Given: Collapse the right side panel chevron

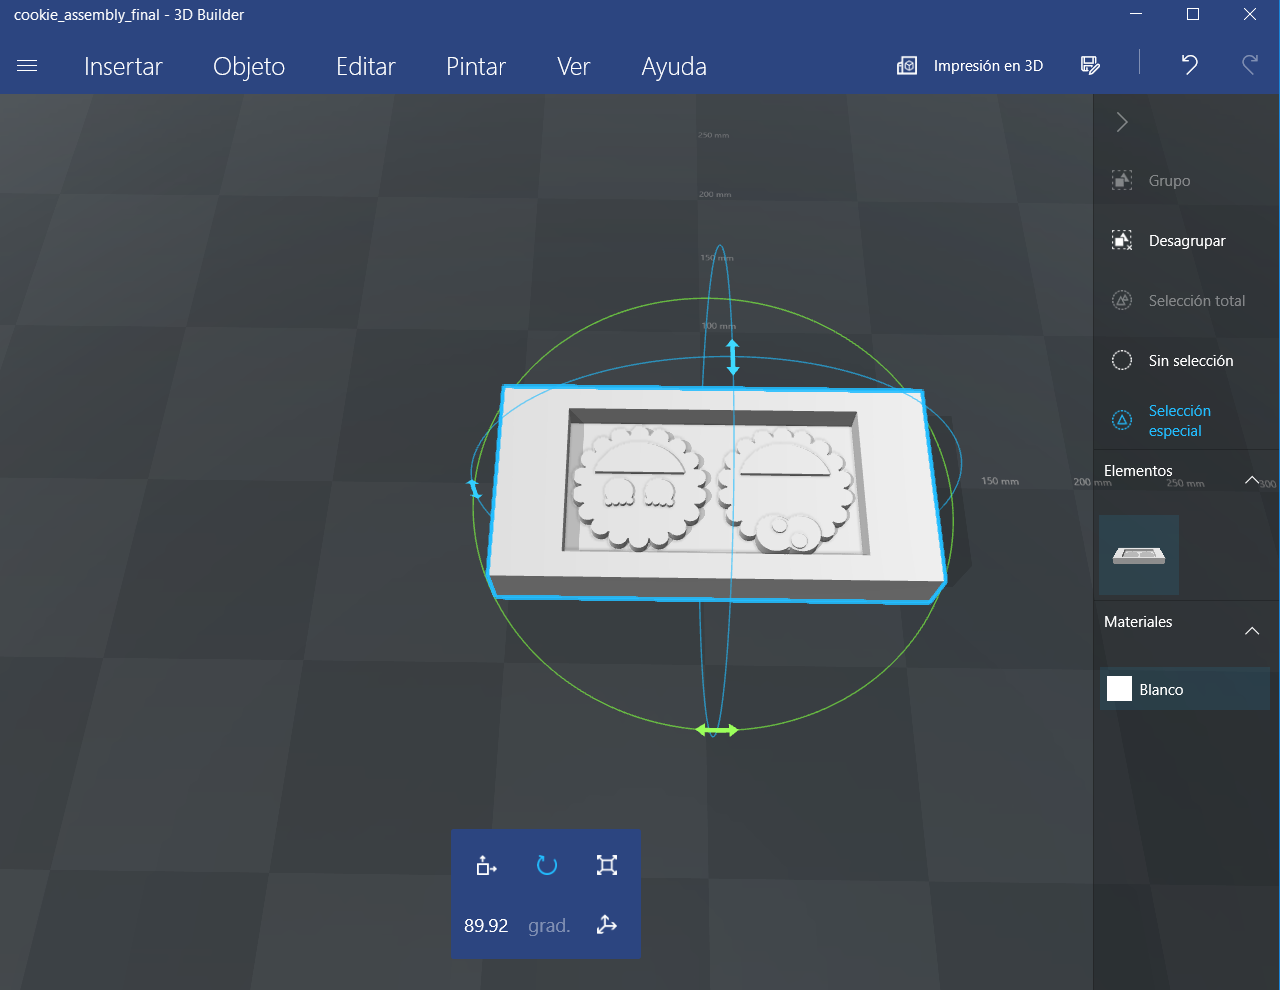Looking at the screenshot, I should pyautogui.click(x=1122, y=122).
